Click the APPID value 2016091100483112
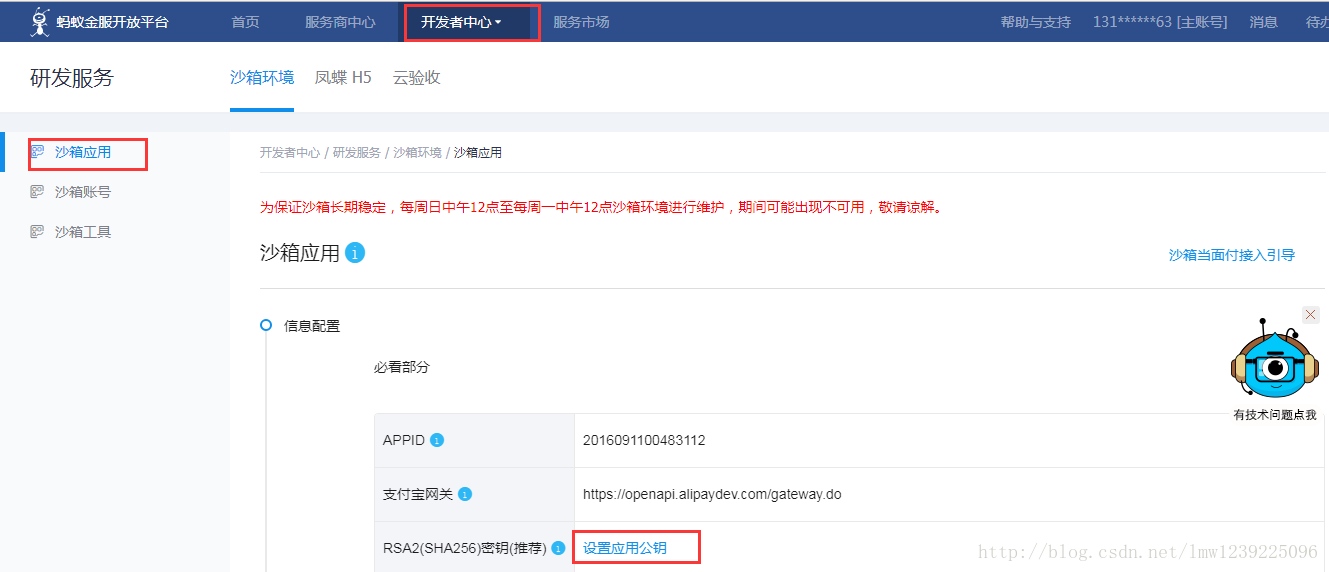This screenshot has width=1329, height=572. pos(644,440)
